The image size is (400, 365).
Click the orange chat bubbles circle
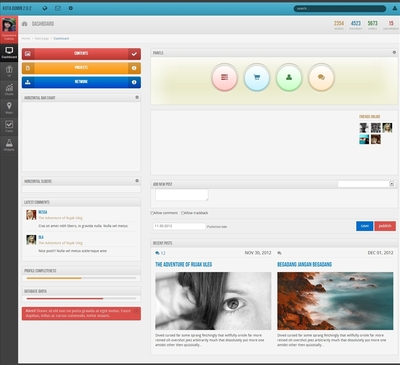tap(321, 77)
